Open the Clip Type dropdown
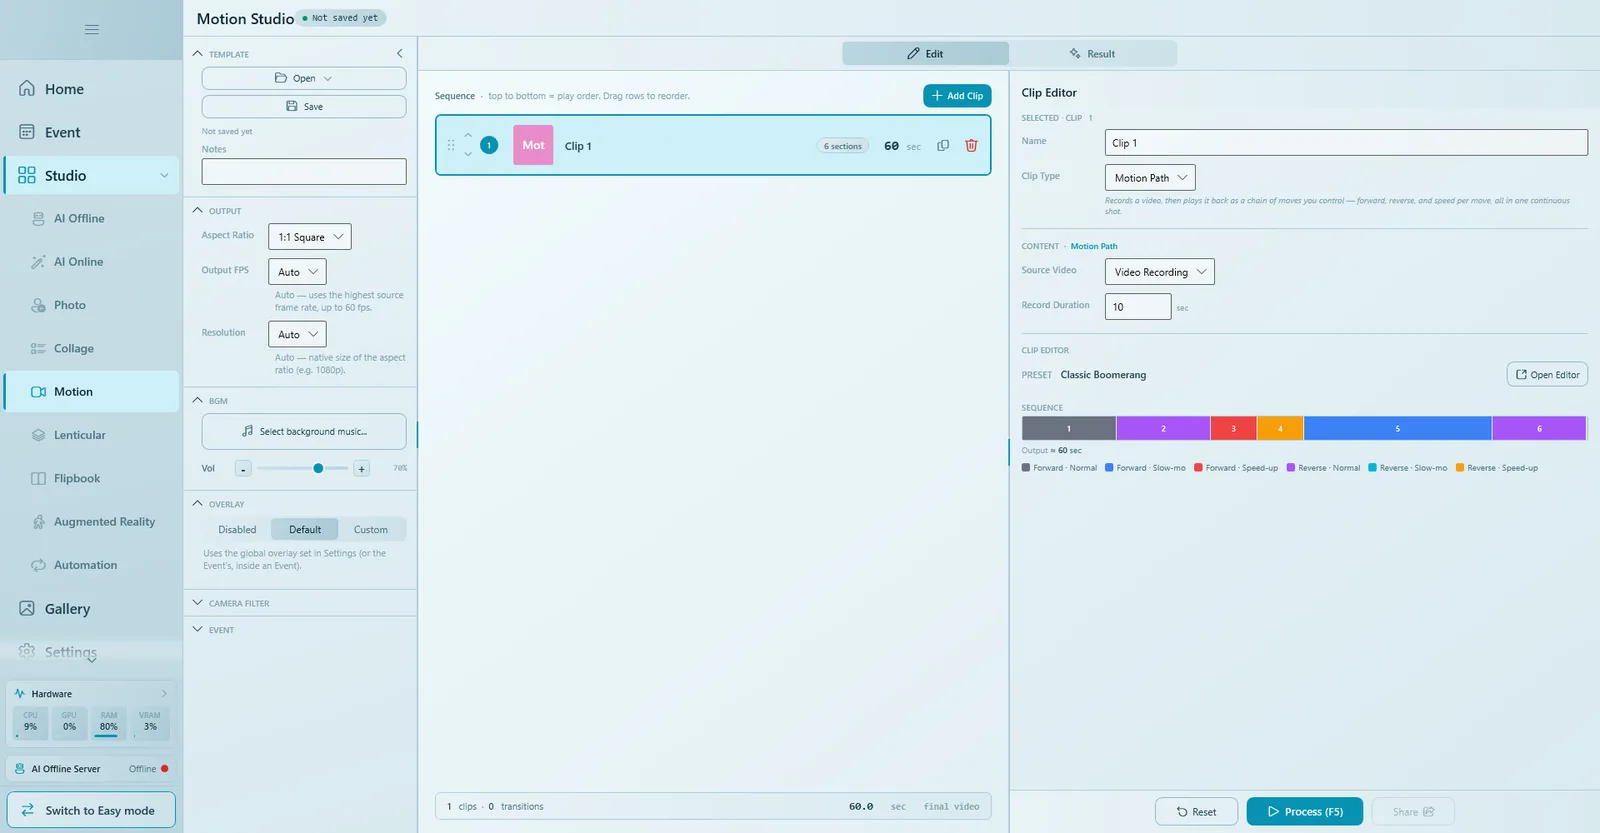 (x=1150, y=178)
